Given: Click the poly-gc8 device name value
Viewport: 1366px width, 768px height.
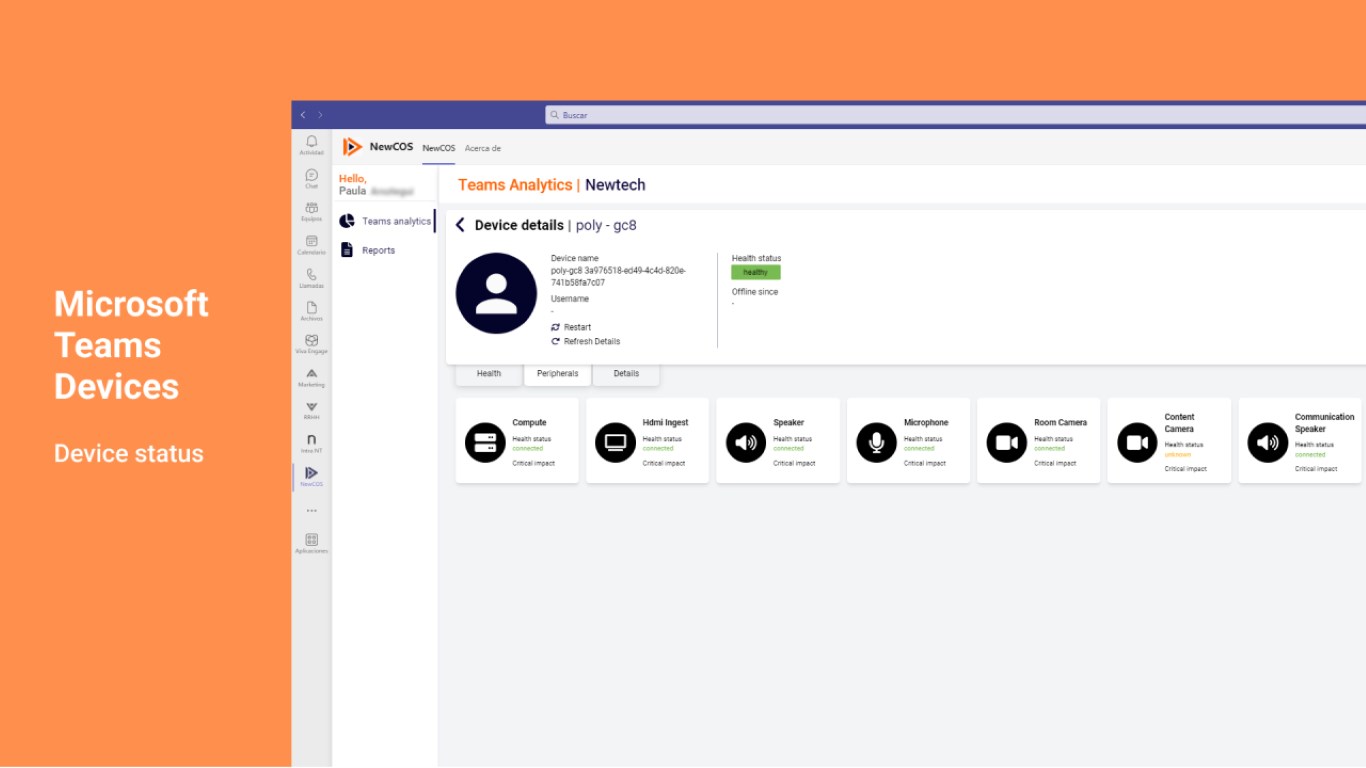Looking at the screenshot, I should (x=618, y=277).
